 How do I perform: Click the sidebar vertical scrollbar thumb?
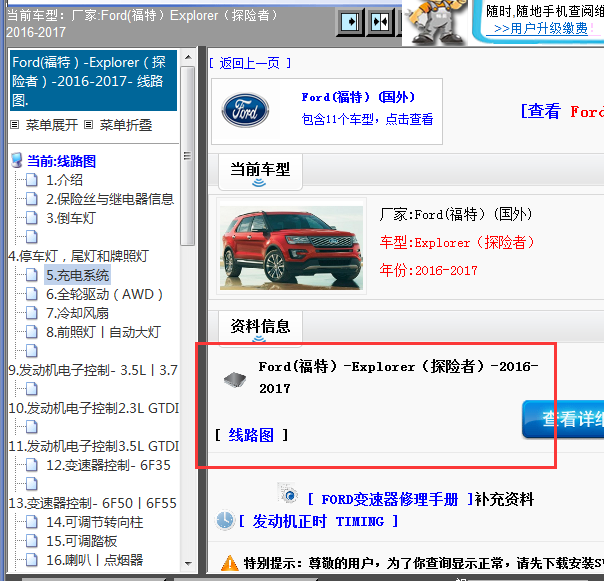click(188, 156)
